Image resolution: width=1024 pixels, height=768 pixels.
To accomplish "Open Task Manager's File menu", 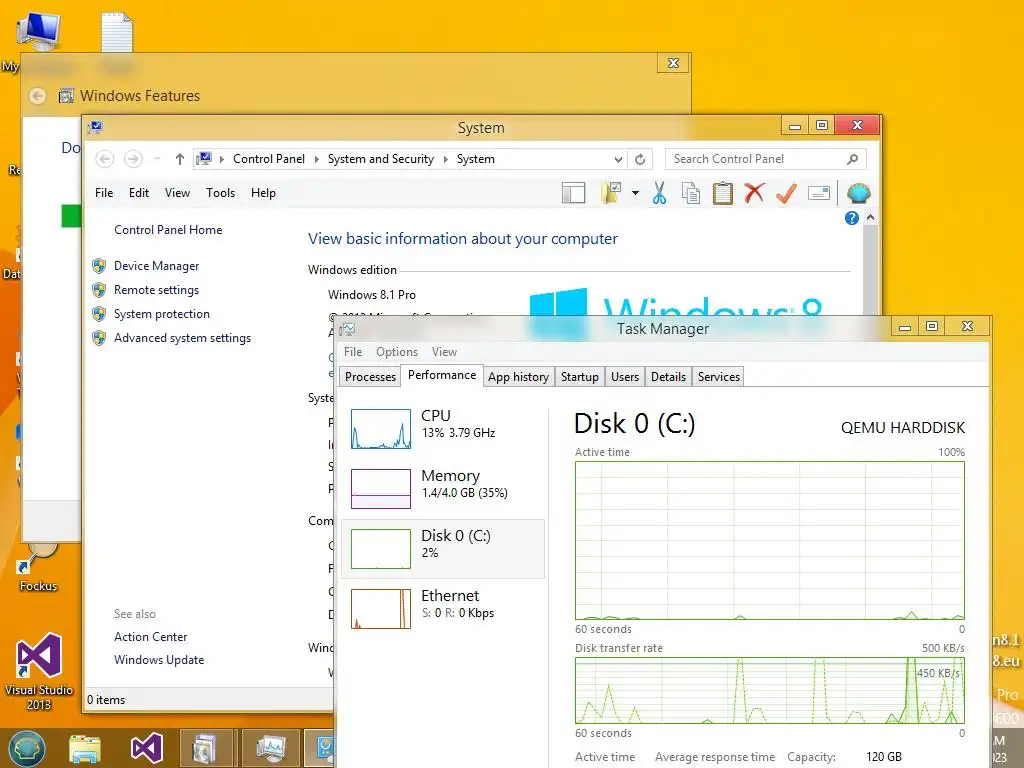I will 353,352.
